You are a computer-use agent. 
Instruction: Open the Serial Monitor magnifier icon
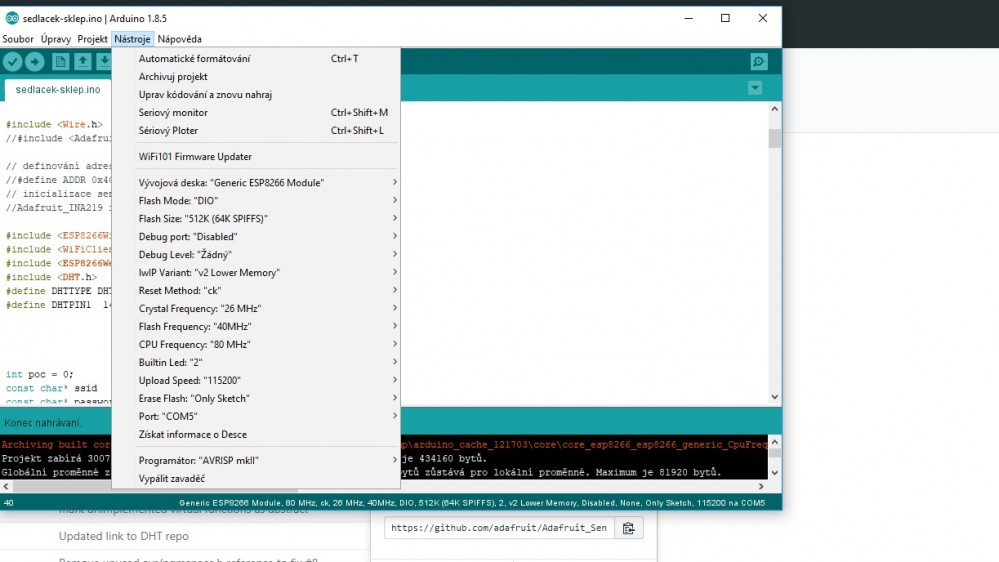pos(759,62)
